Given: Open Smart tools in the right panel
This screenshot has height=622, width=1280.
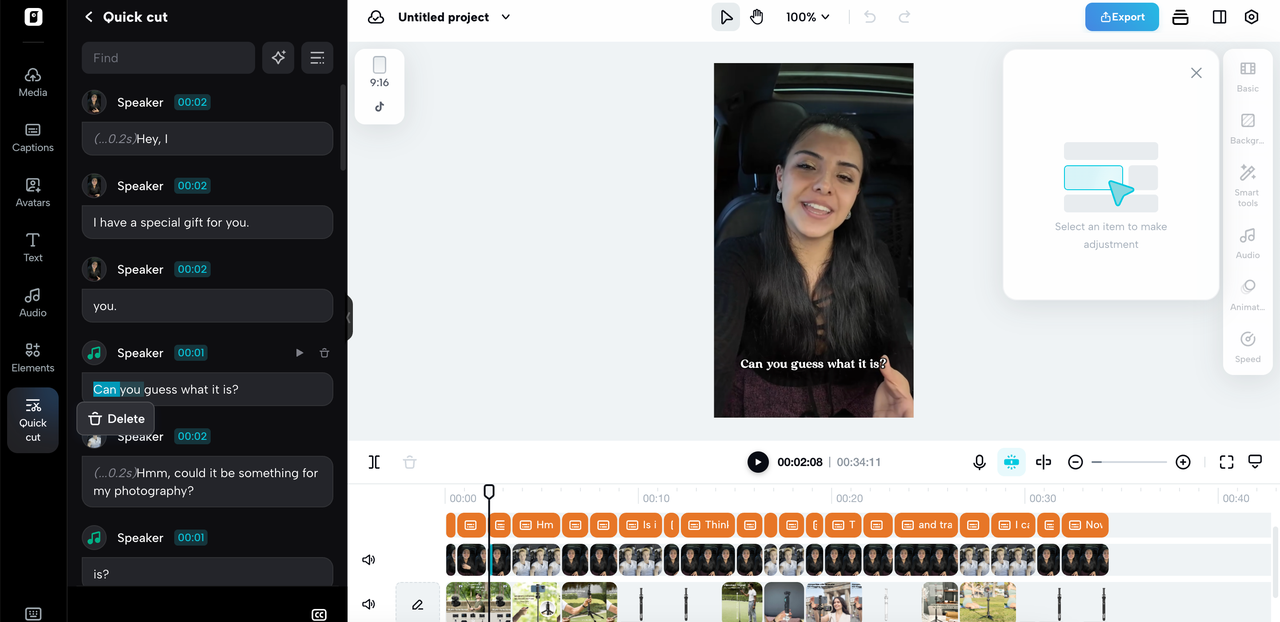Looking at the screenshot, I should (x=1247, y=183).
